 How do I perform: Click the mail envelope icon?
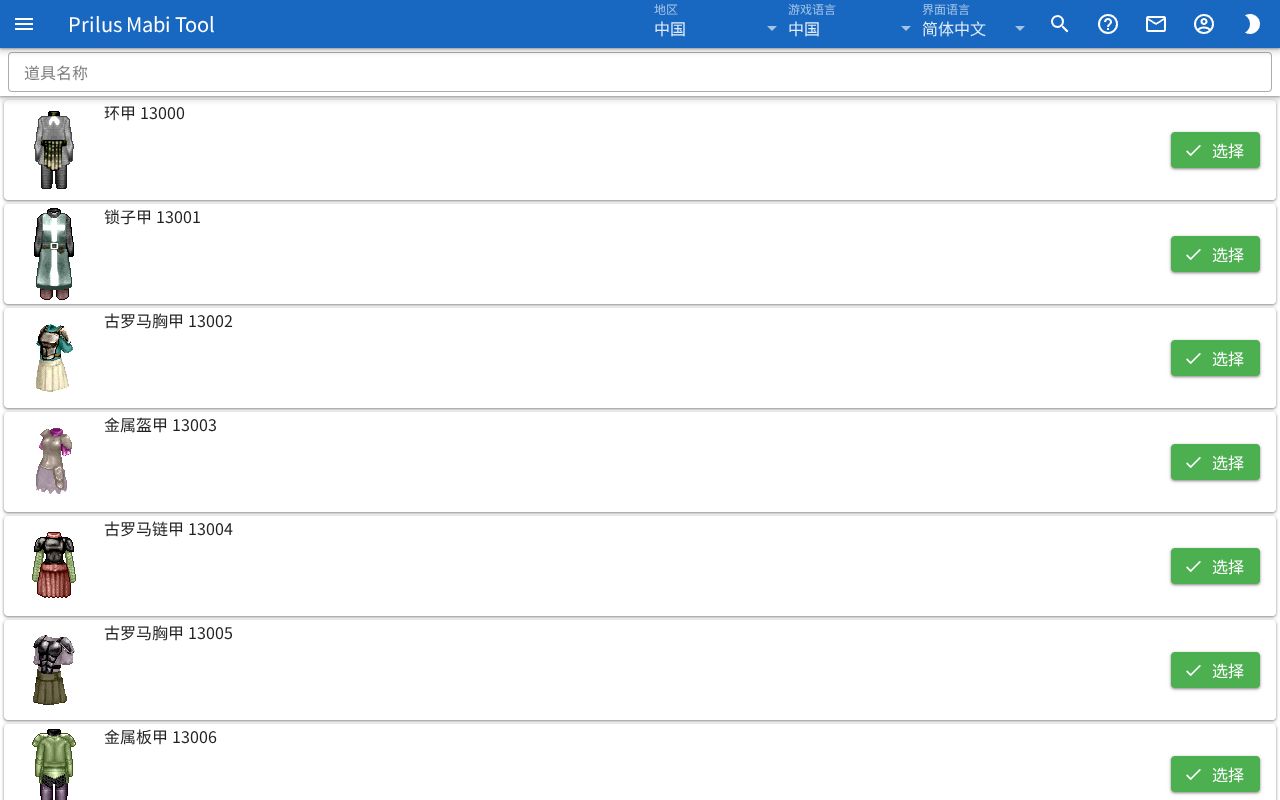[x=1156, y=24]
